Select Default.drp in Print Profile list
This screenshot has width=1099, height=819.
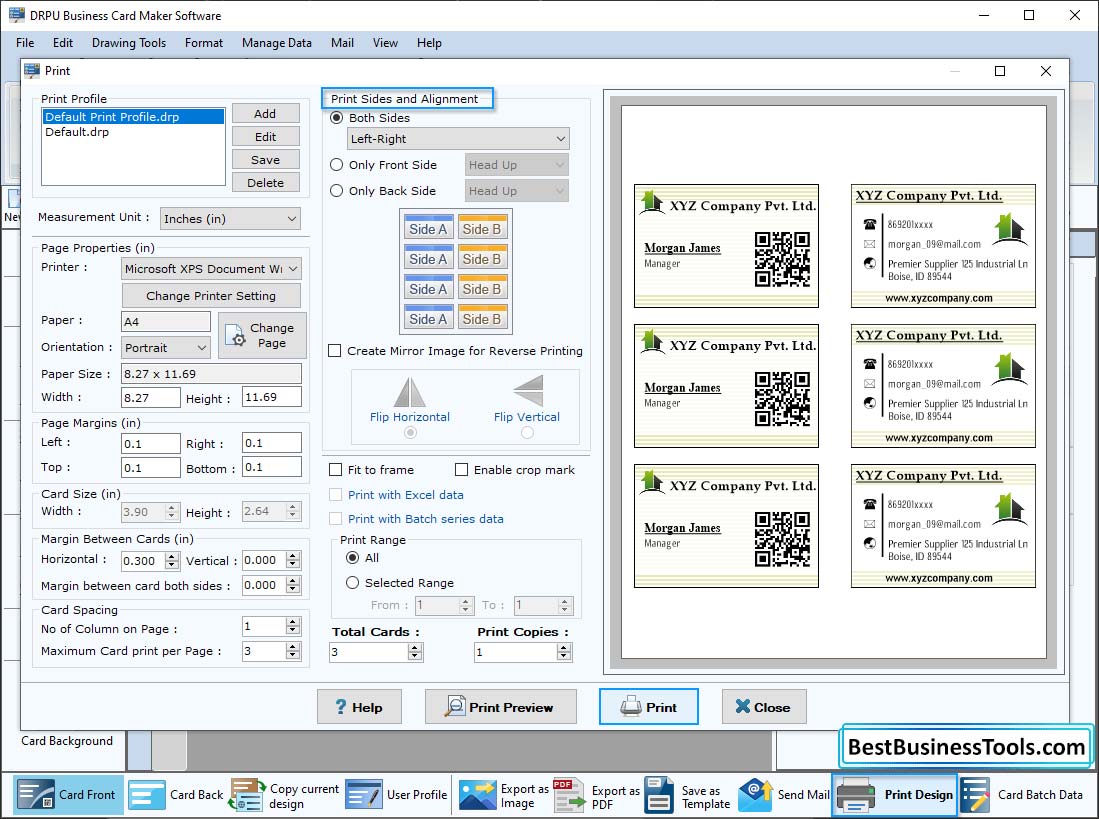click(133, 132)
